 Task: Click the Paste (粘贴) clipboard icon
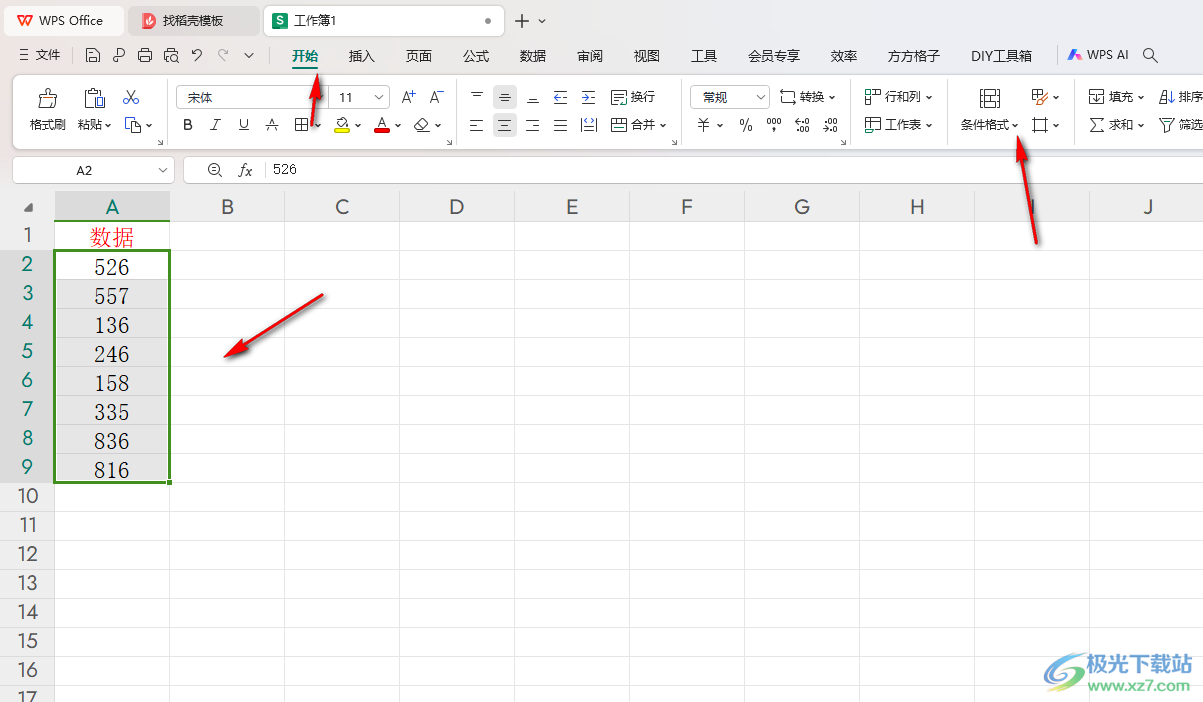[x=94, y=98]
